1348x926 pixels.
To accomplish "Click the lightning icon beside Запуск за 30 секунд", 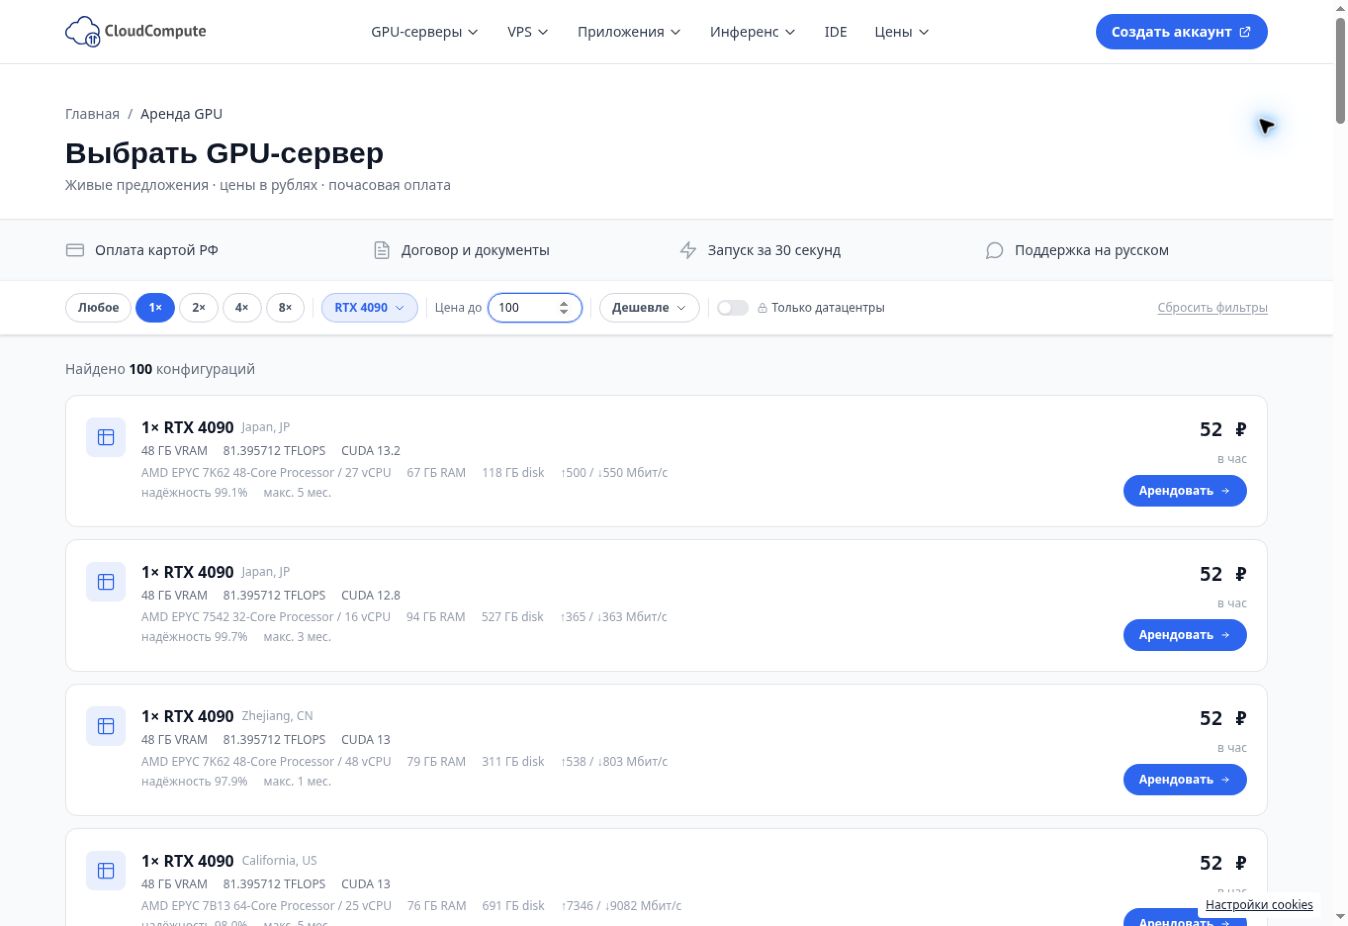I will point(688,250).
